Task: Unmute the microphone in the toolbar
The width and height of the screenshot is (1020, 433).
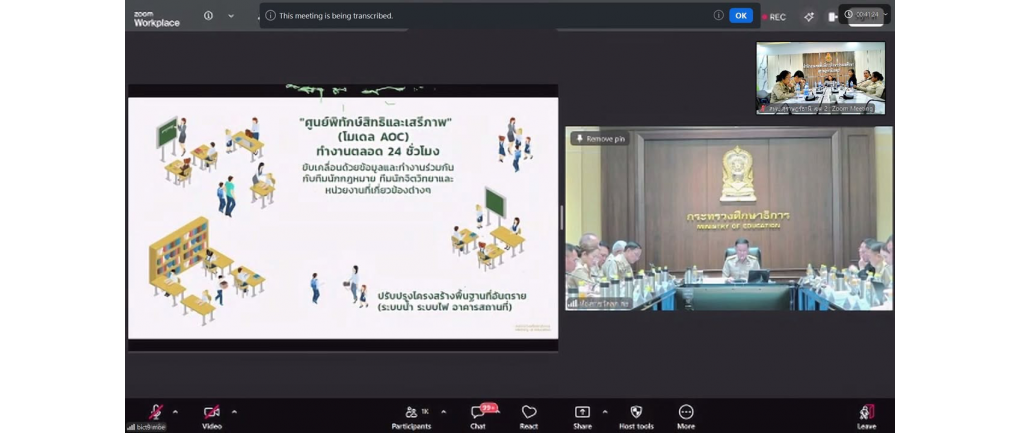Action: click(155, 412)
